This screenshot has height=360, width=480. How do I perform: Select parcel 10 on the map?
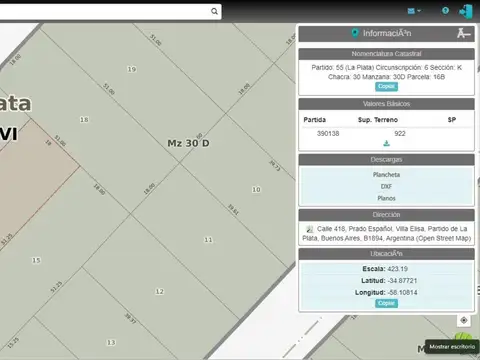(x=256, y=189)
